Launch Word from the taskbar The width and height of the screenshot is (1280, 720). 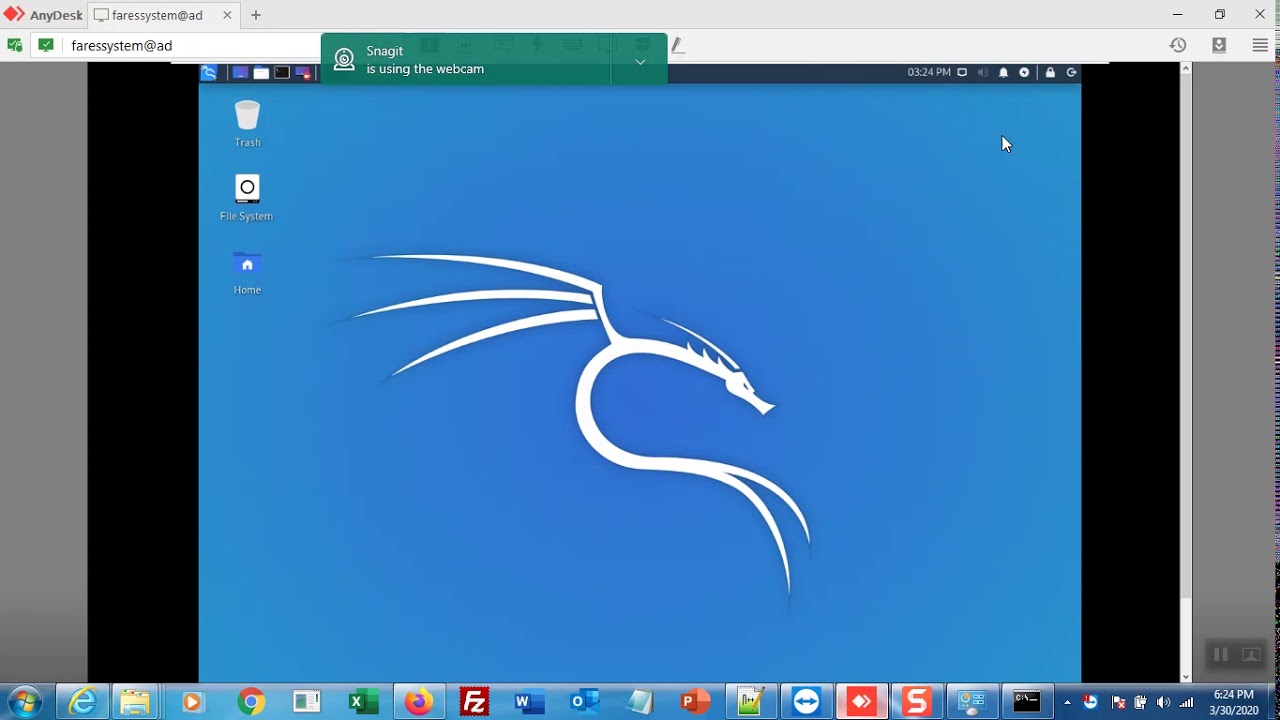(x=529, y=702)
